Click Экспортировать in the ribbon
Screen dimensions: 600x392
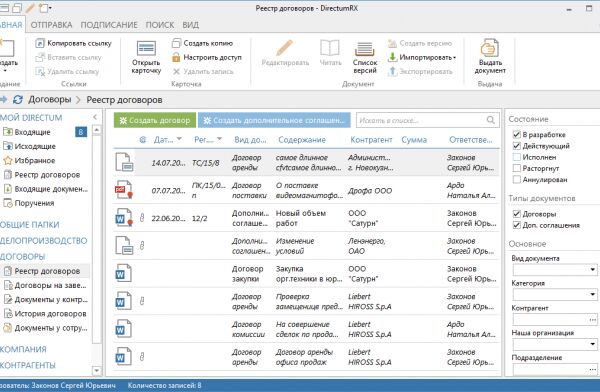[x=420, y=72]
